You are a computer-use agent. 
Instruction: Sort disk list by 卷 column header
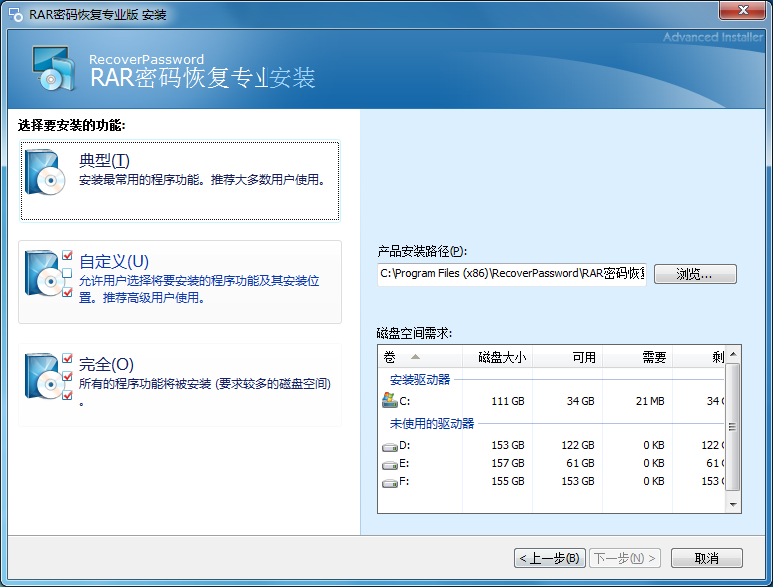(420, 357)
